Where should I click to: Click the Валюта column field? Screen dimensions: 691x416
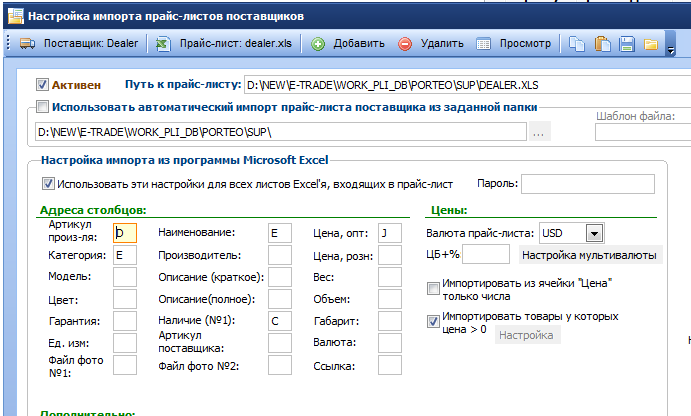coord(390,343)
